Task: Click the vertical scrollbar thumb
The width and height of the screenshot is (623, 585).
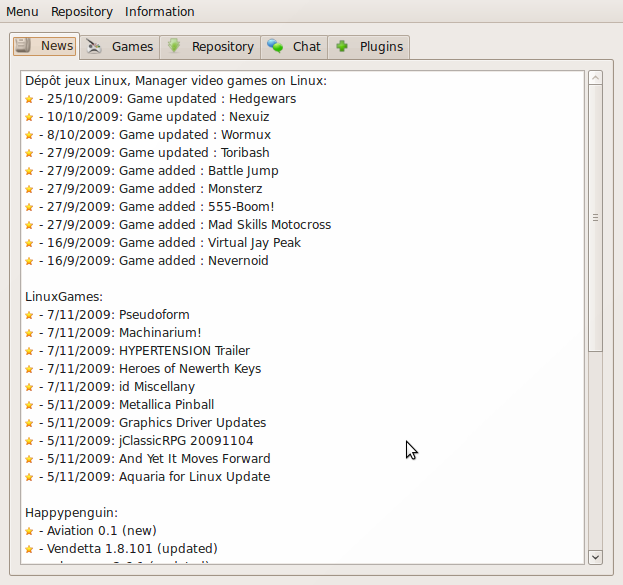Action: pyautogui.click(x=595, y=218)
